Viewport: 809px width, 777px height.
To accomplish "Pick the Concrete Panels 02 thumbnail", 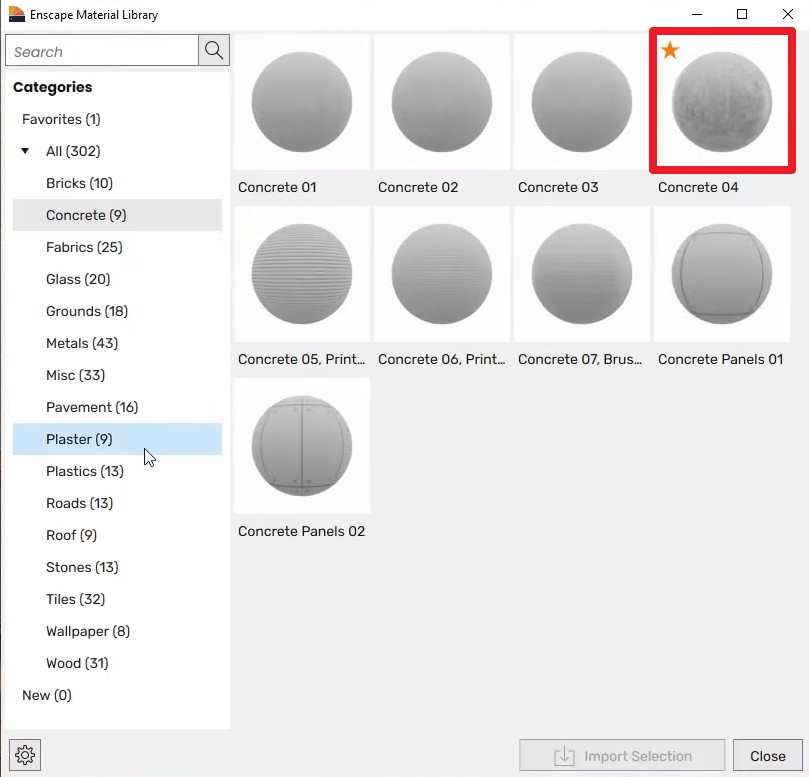I will [x=302, y=446].
